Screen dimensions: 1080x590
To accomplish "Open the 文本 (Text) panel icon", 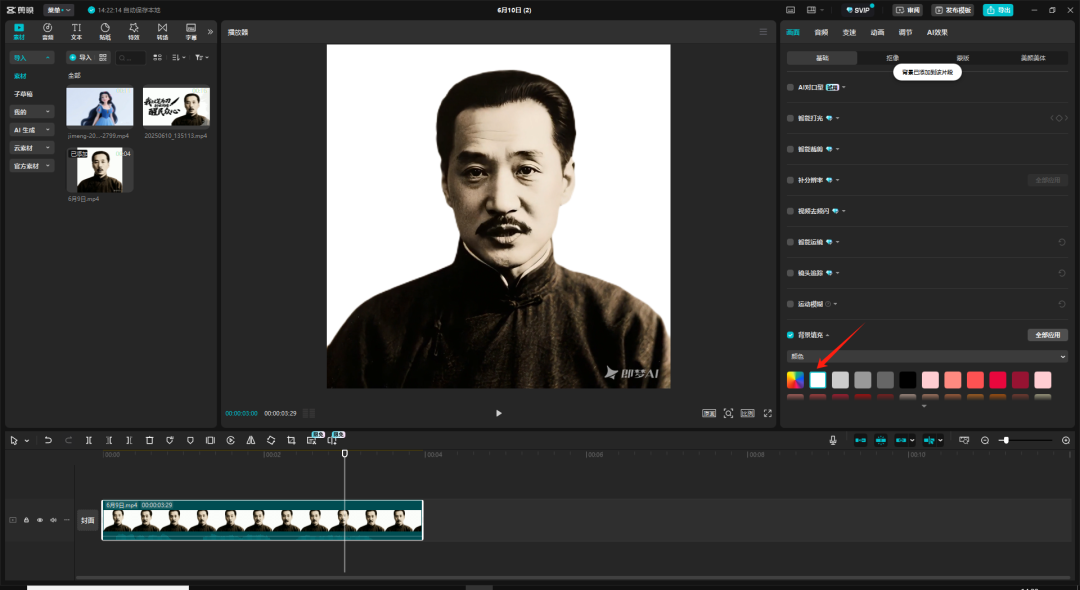I will click(x=76, y=30).
